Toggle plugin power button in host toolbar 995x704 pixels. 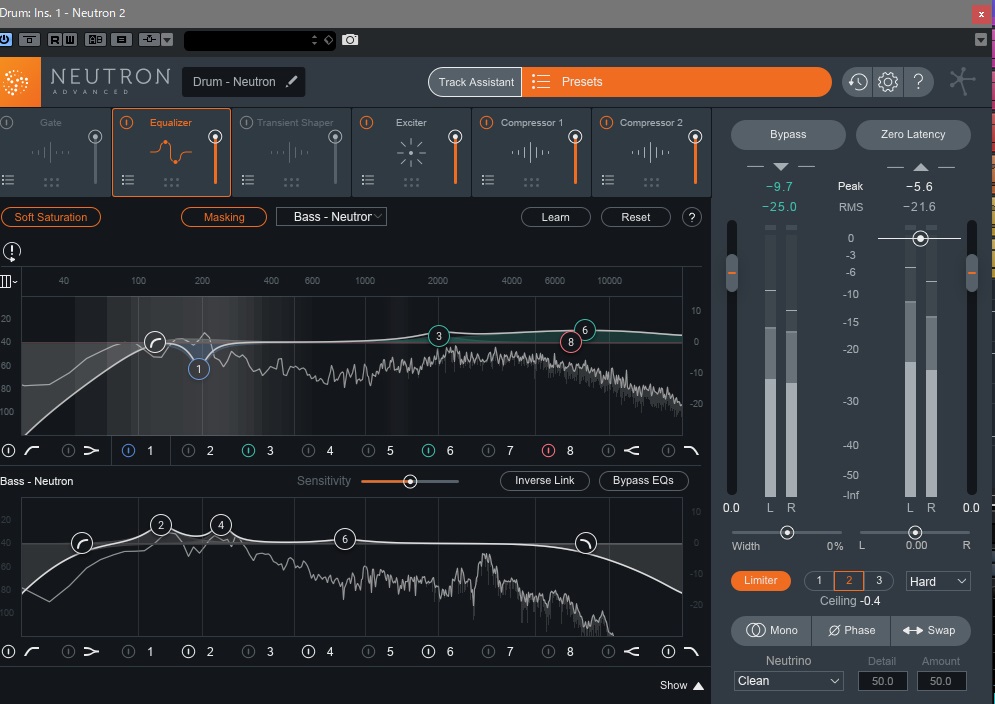coord(5,40)
